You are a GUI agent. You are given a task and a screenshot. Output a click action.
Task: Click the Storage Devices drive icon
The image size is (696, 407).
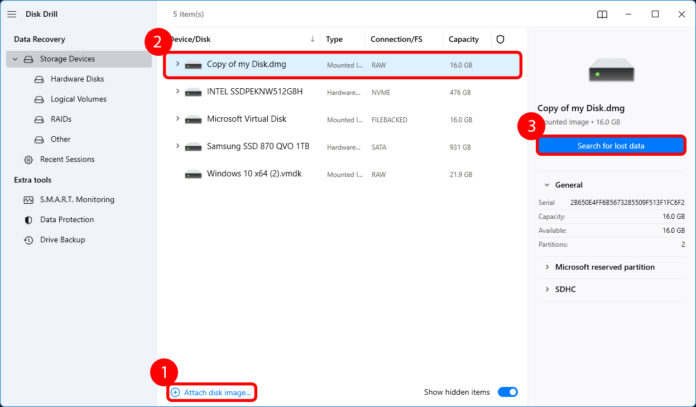click(x=28, y=59)
